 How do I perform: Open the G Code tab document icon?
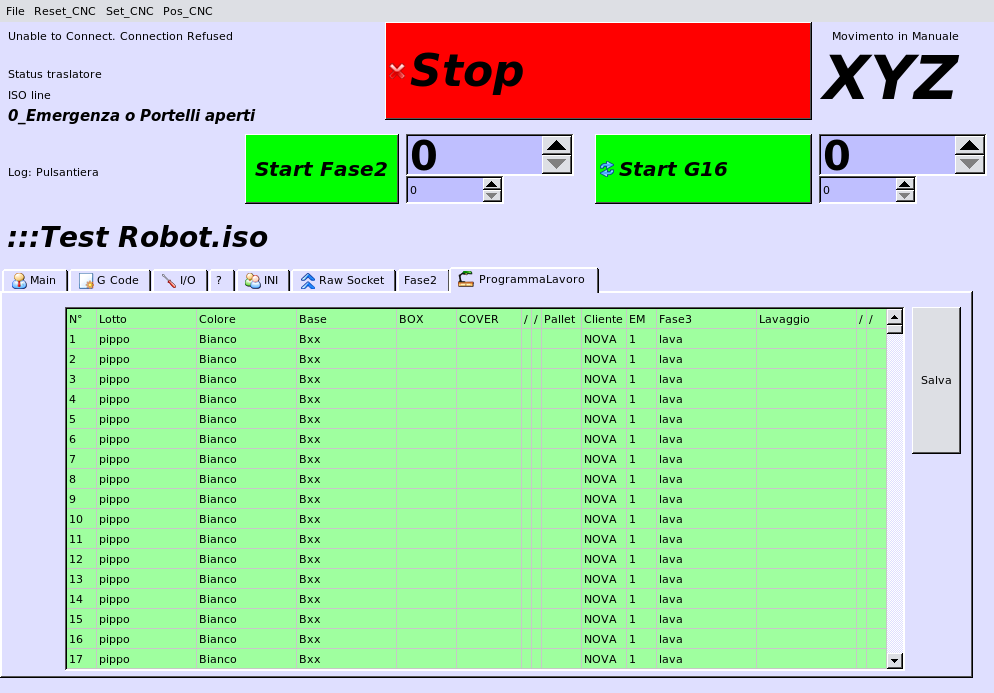86,281
